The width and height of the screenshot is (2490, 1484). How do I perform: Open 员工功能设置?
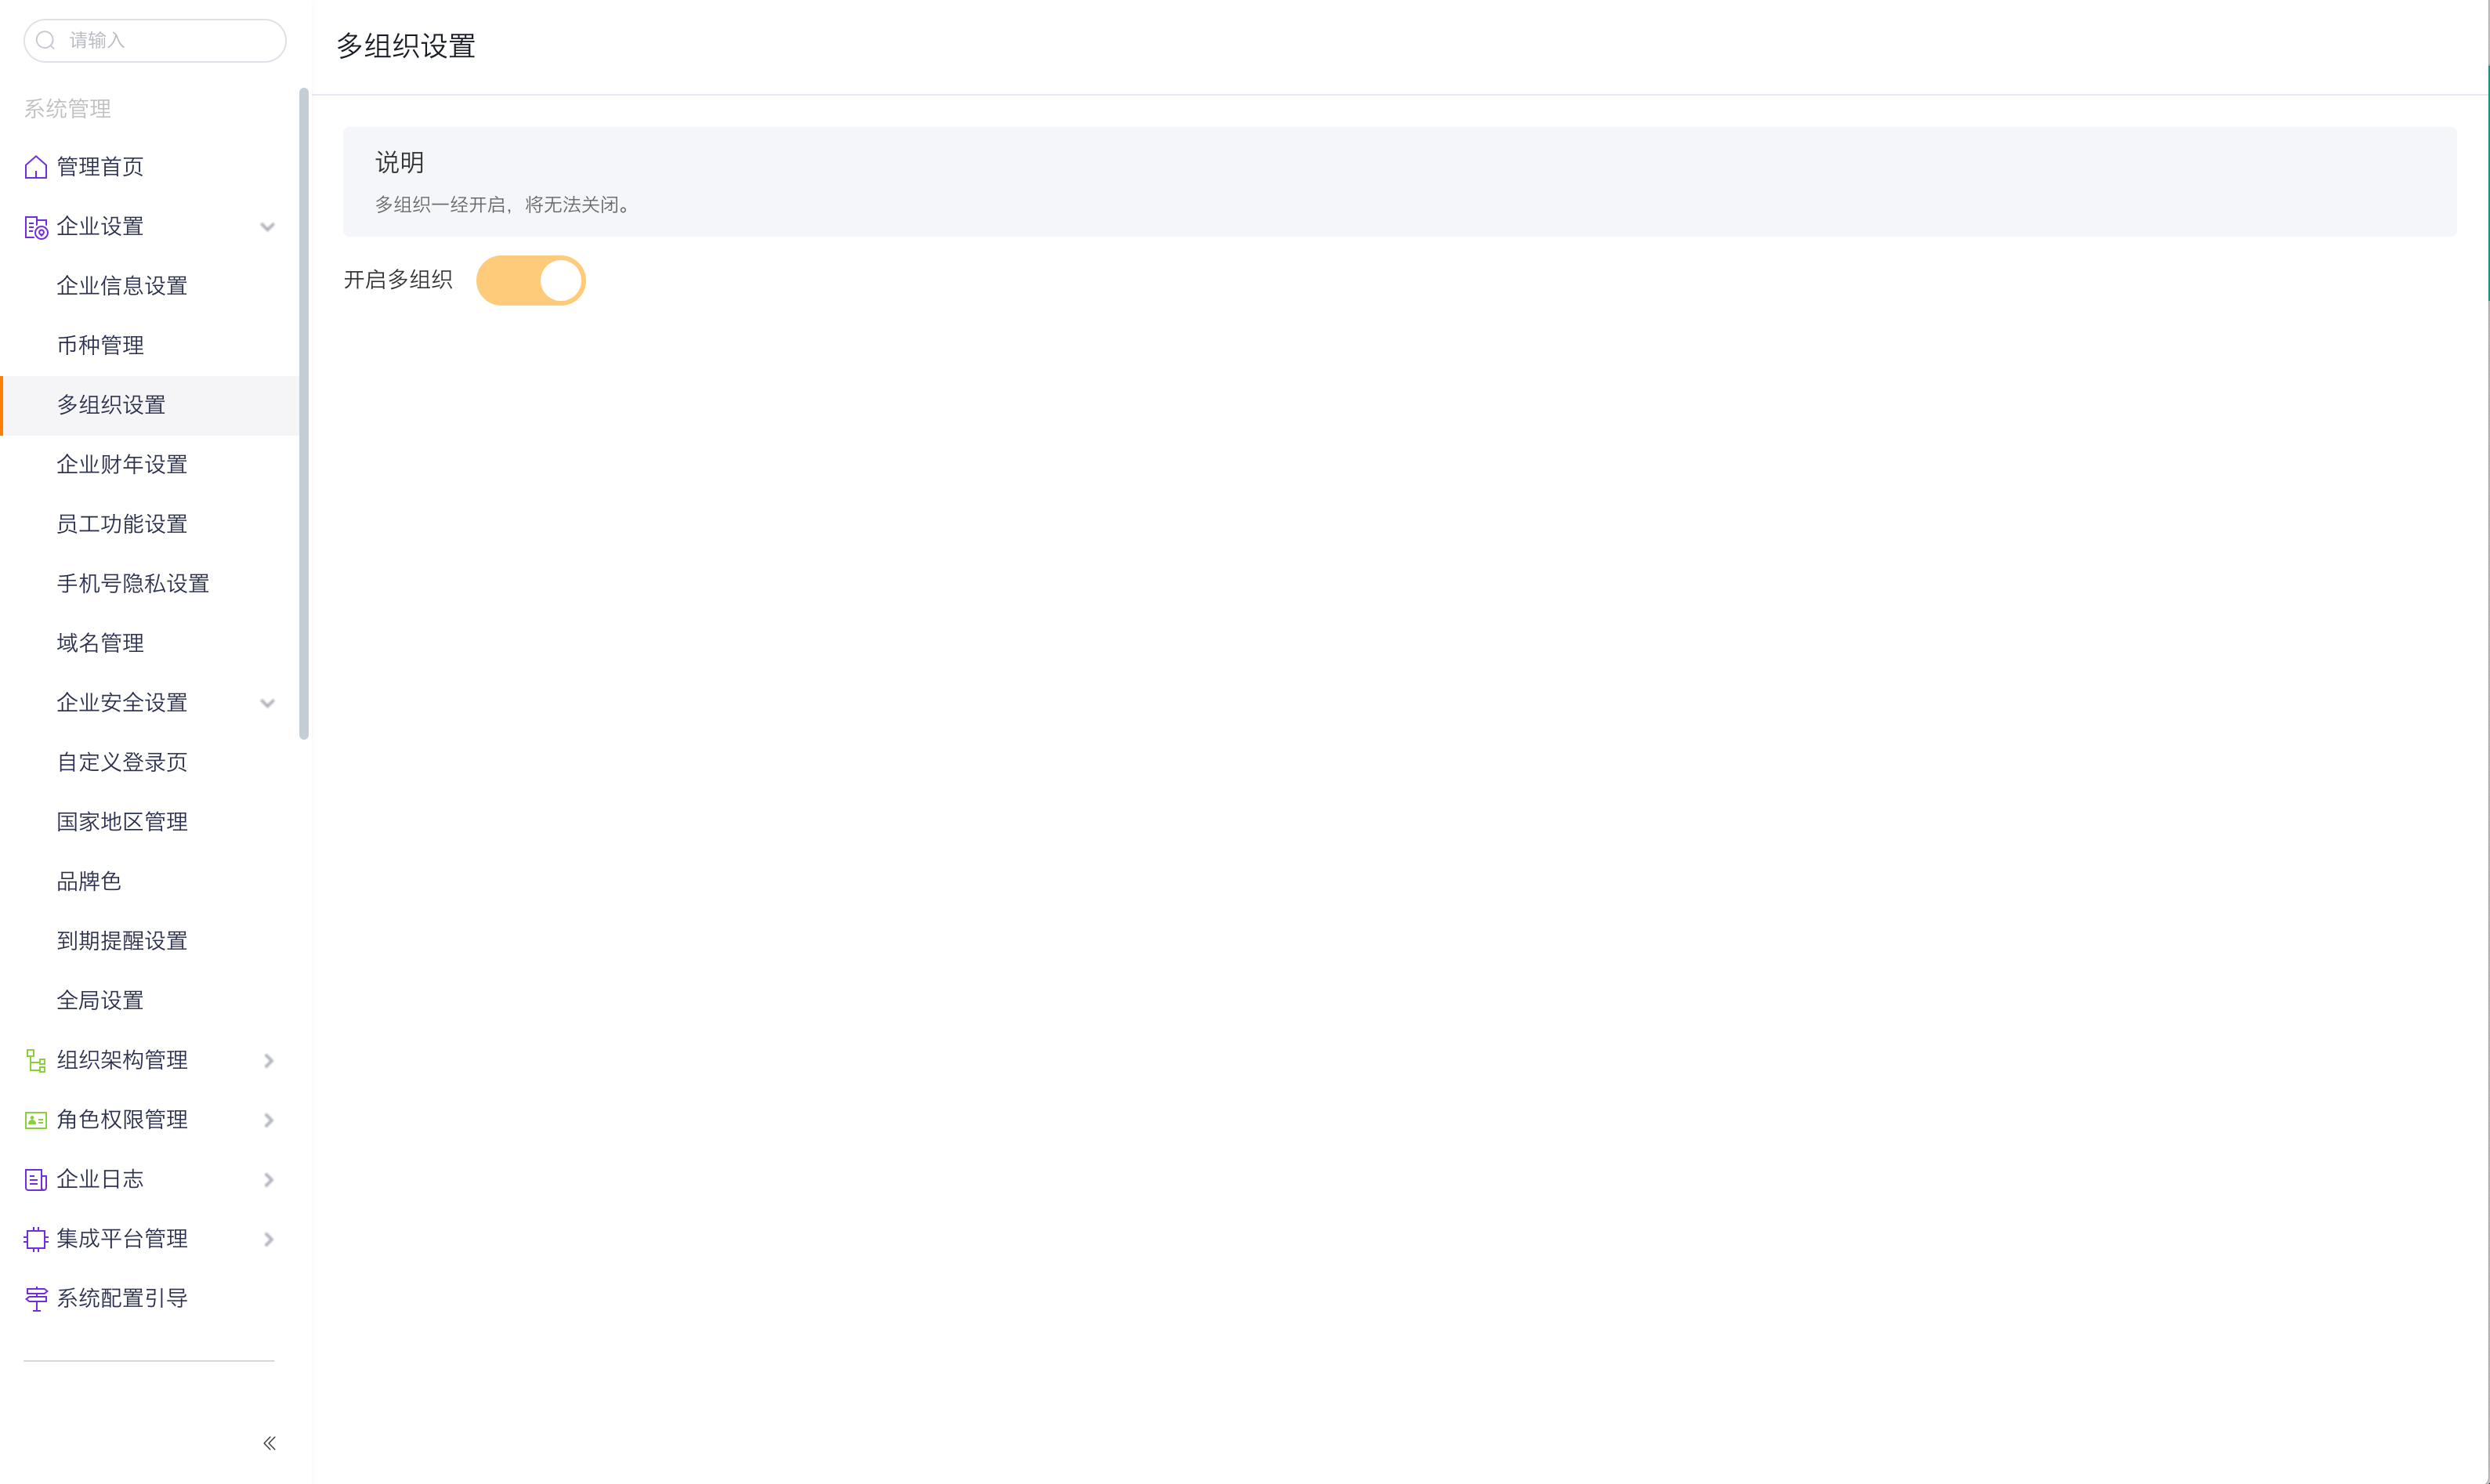pos(149,524)
